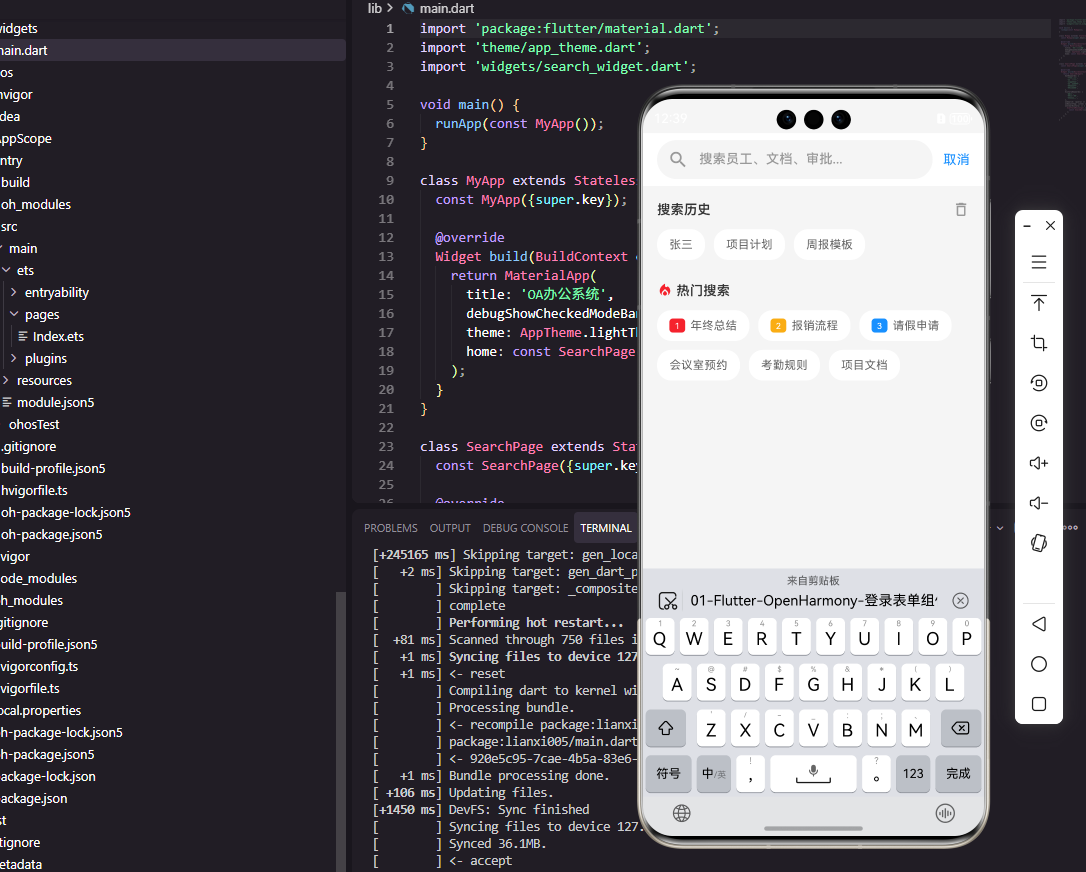Decrease device volume with the volume-down icon

(1038, 502)
